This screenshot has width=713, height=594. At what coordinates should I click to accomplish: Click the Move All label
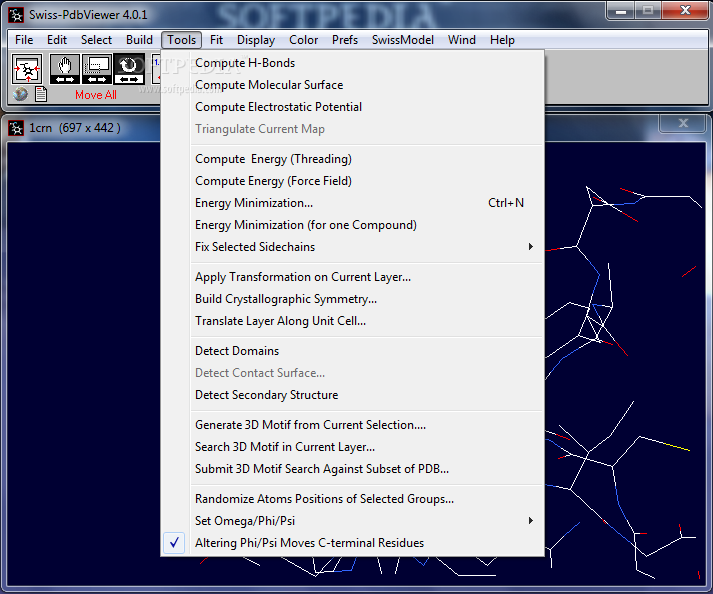pos(95,95)
